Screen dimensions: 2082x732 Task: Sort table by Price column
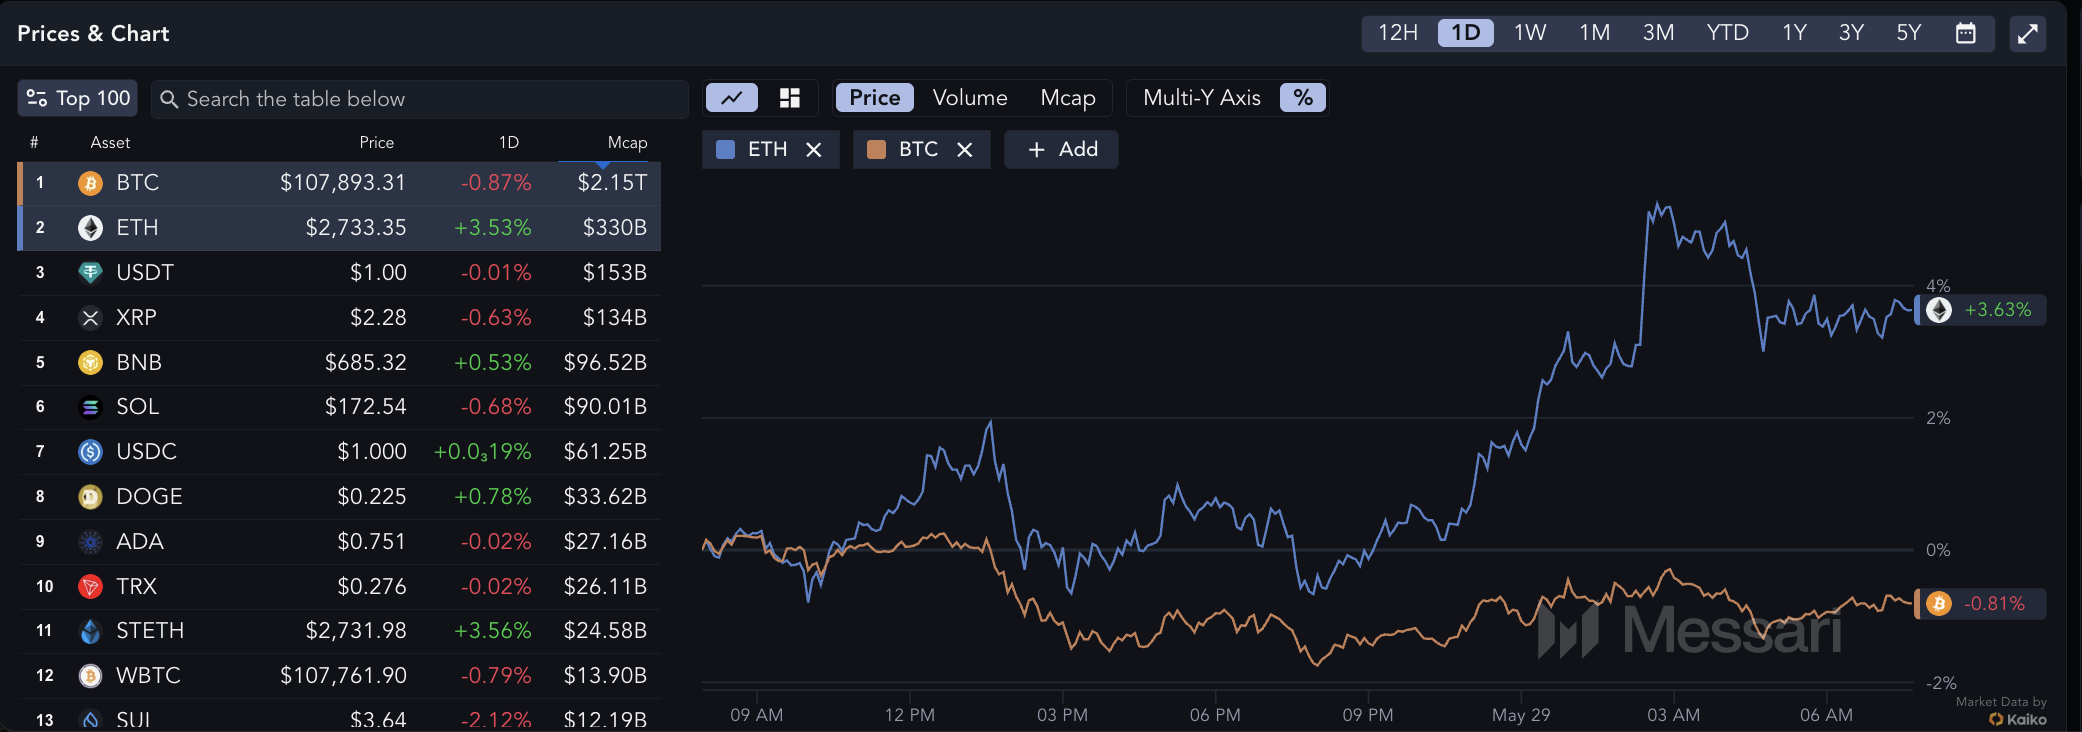point(377,143)
